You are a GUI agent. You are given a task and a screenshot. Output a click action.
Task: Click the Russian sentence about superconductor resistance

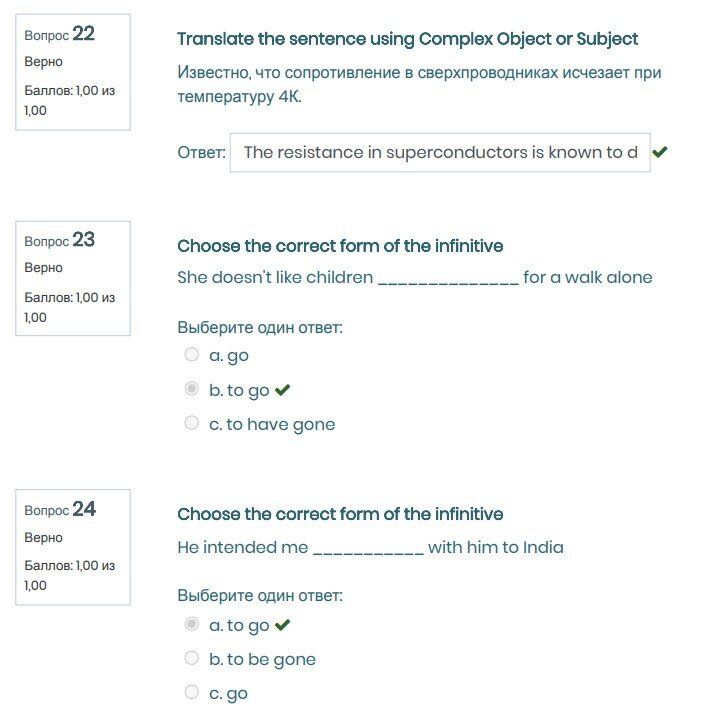coord(419,85)
